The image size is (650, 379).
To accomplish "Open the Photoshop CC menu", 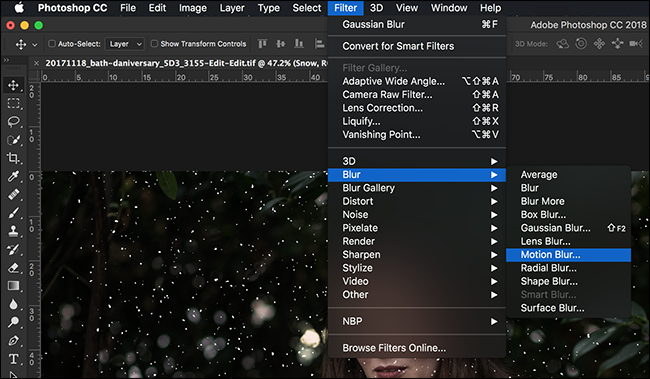I will tap(73, 8).
